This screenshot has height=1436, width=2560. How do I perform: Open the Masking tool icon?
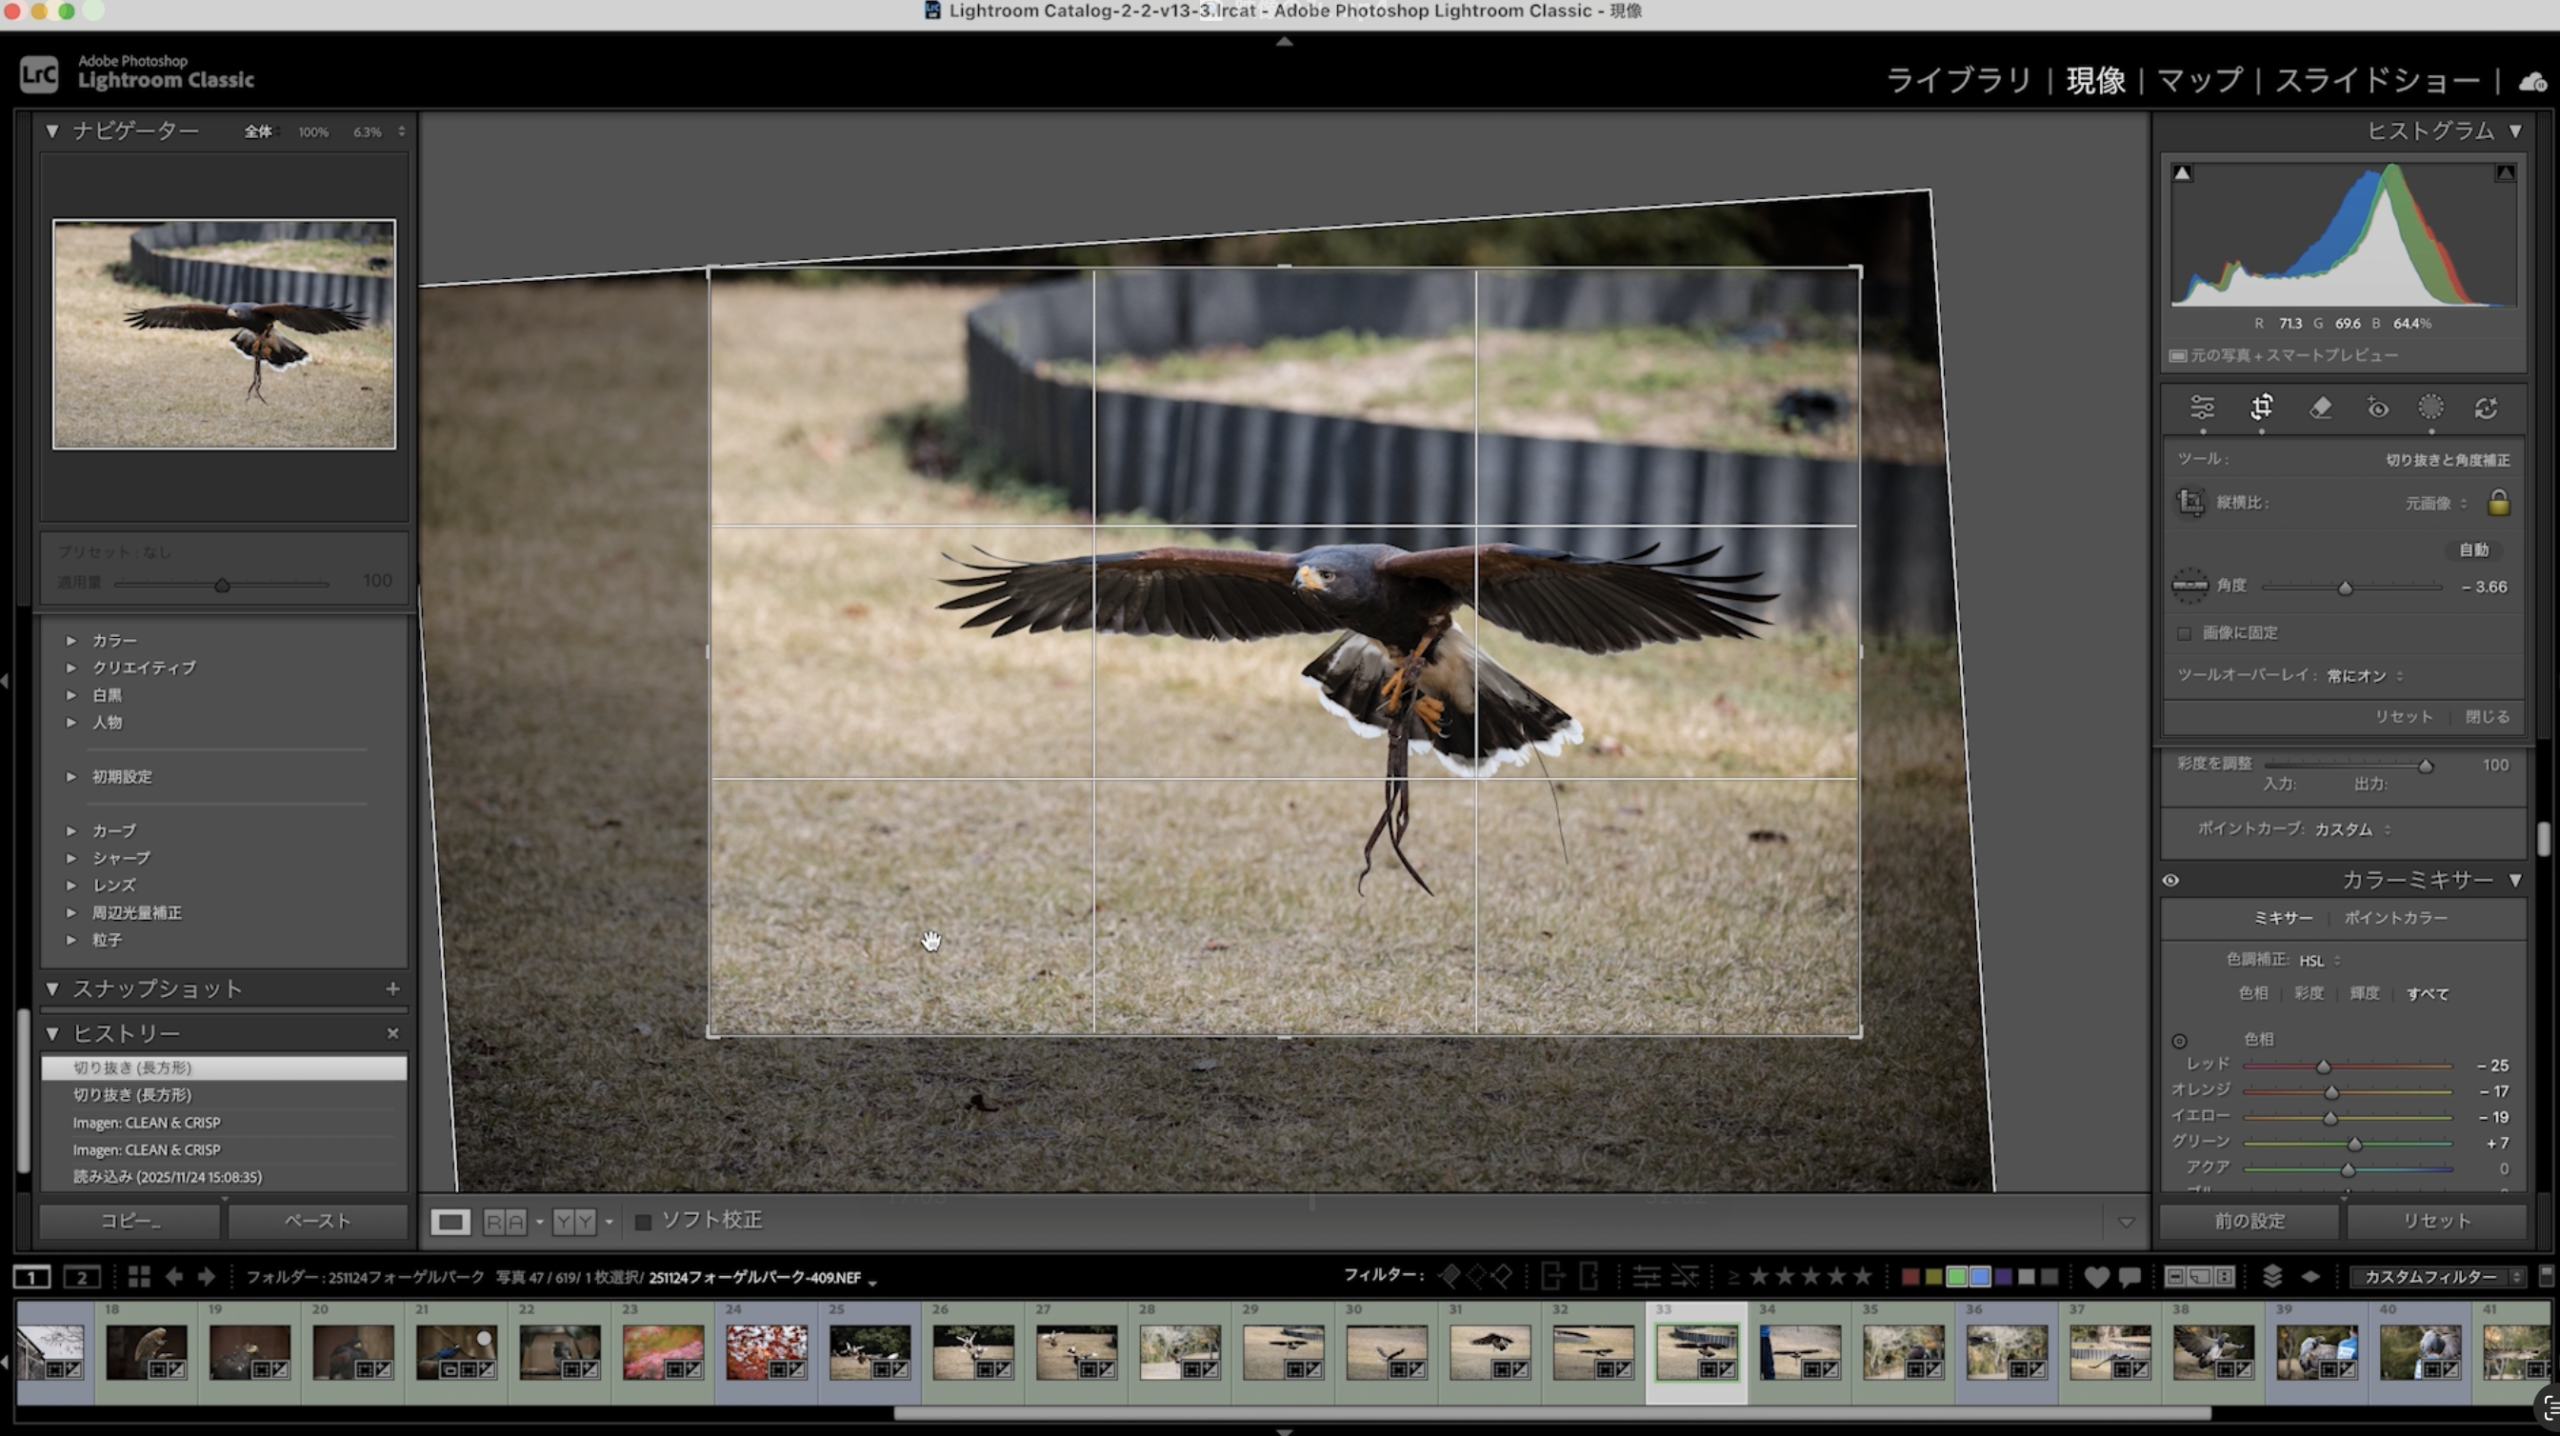[x=2430, y=408]
